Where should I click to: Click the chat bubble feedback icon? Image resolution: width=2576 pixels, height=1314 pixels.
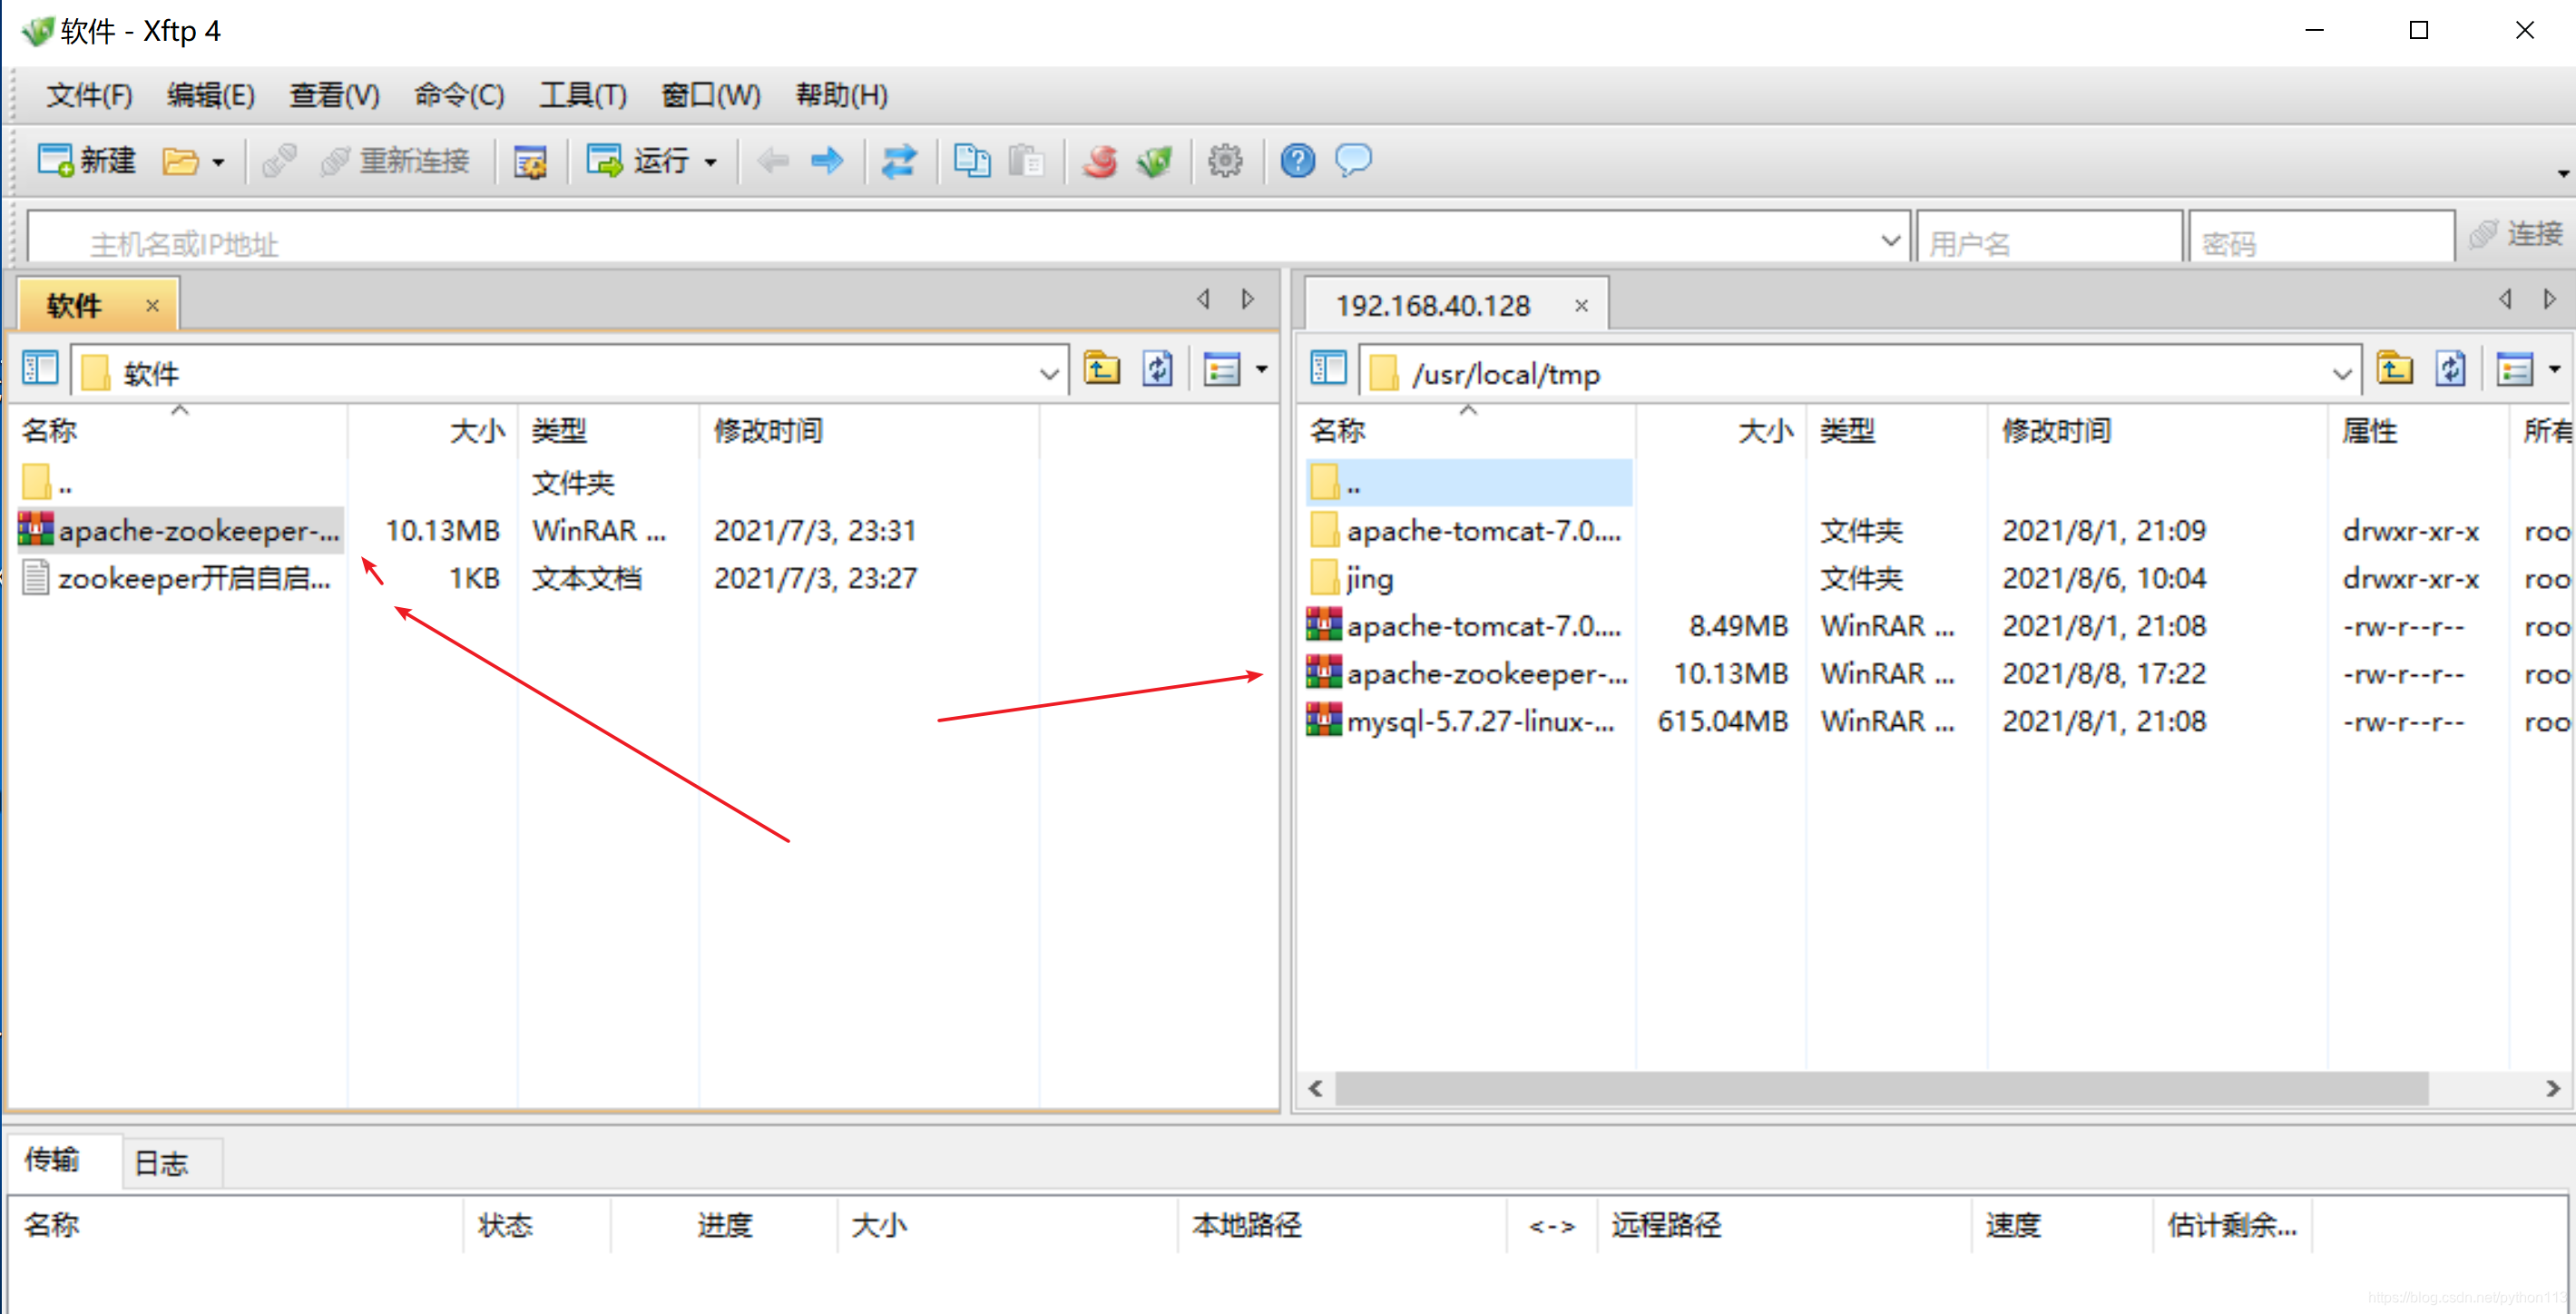tap(1353, 160)
